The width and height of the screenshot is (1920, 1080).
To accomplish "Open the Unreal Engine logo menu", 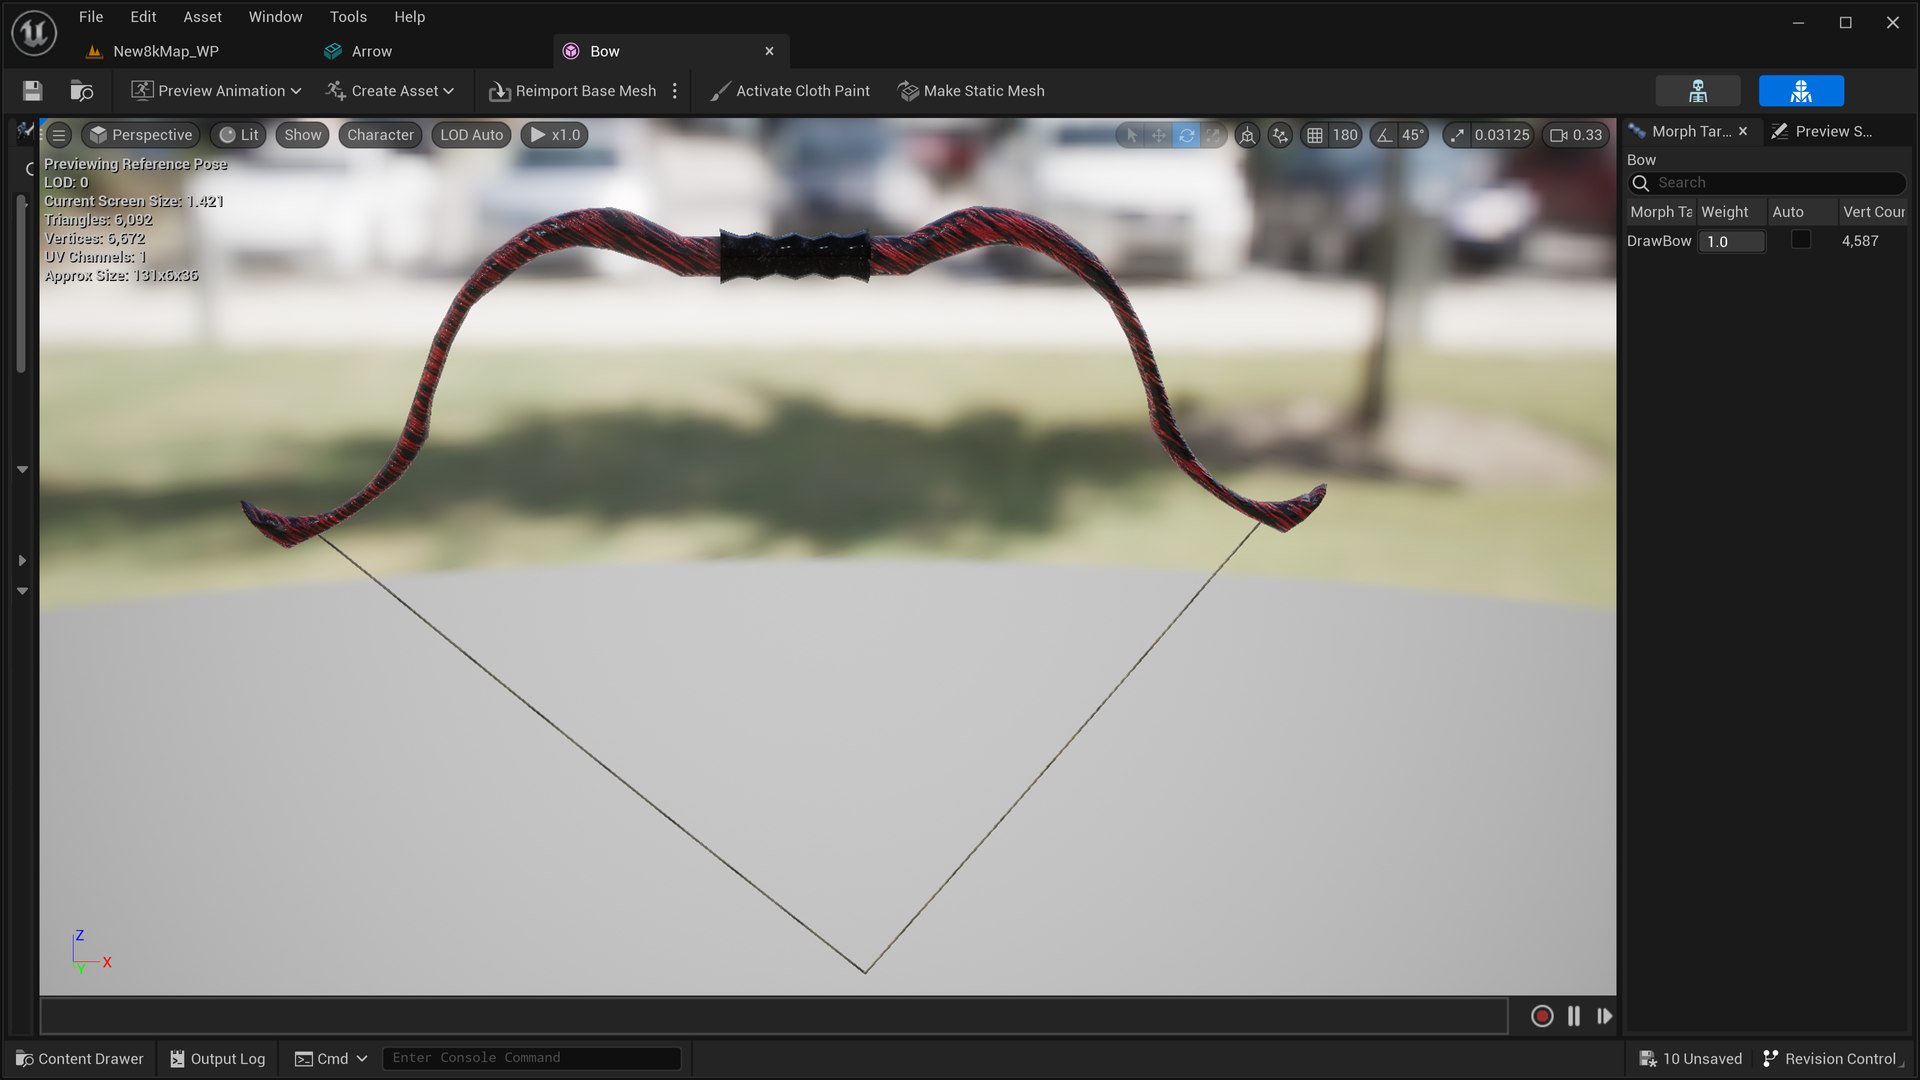I will (x=34, y=33).
